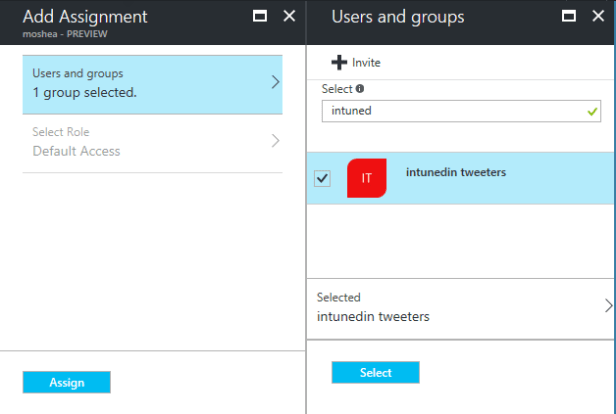
Task: Click the red IT group avatar
Action: point(366,178)
